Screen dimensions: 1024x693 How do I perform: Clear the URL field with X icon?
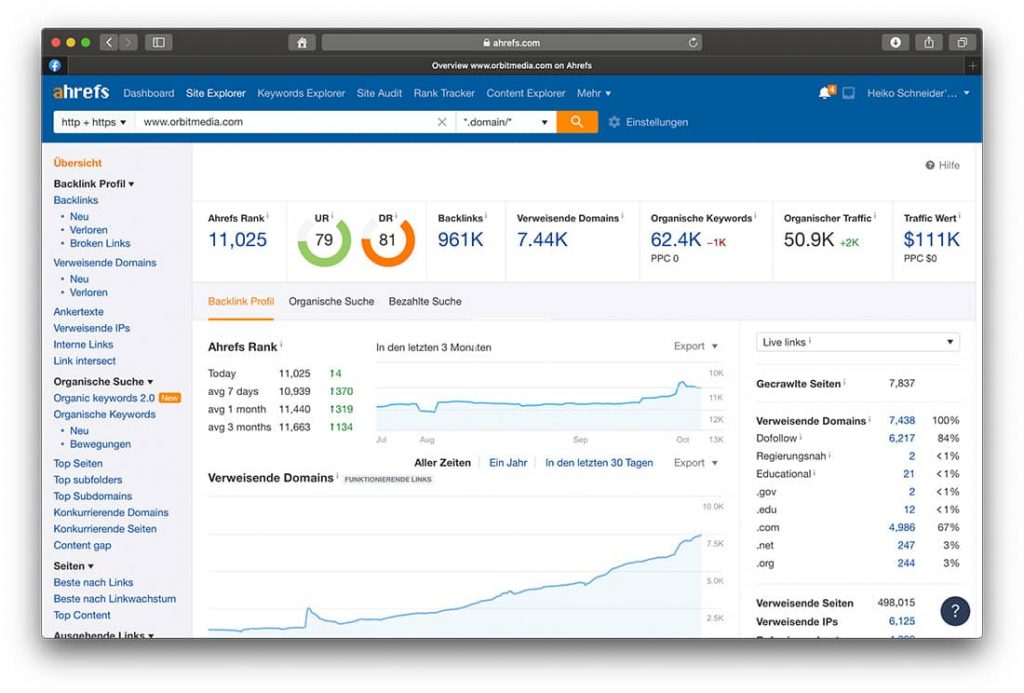click(x=442, y=122)
